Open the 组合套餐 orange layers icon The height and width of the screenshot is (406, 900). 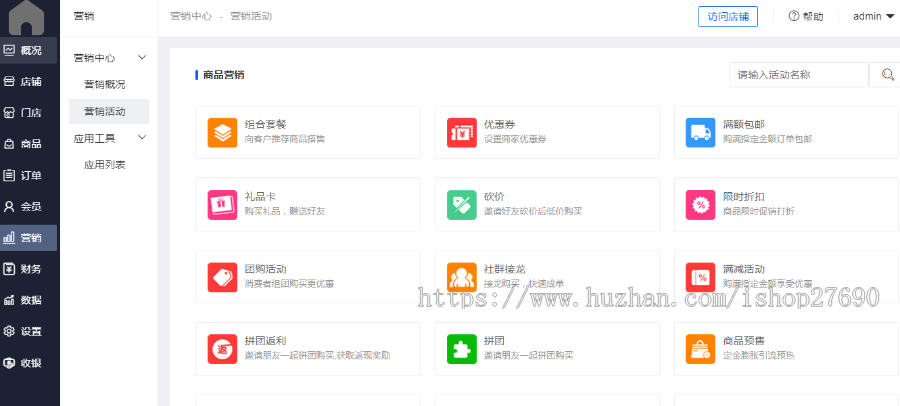(x=222, y=133)
